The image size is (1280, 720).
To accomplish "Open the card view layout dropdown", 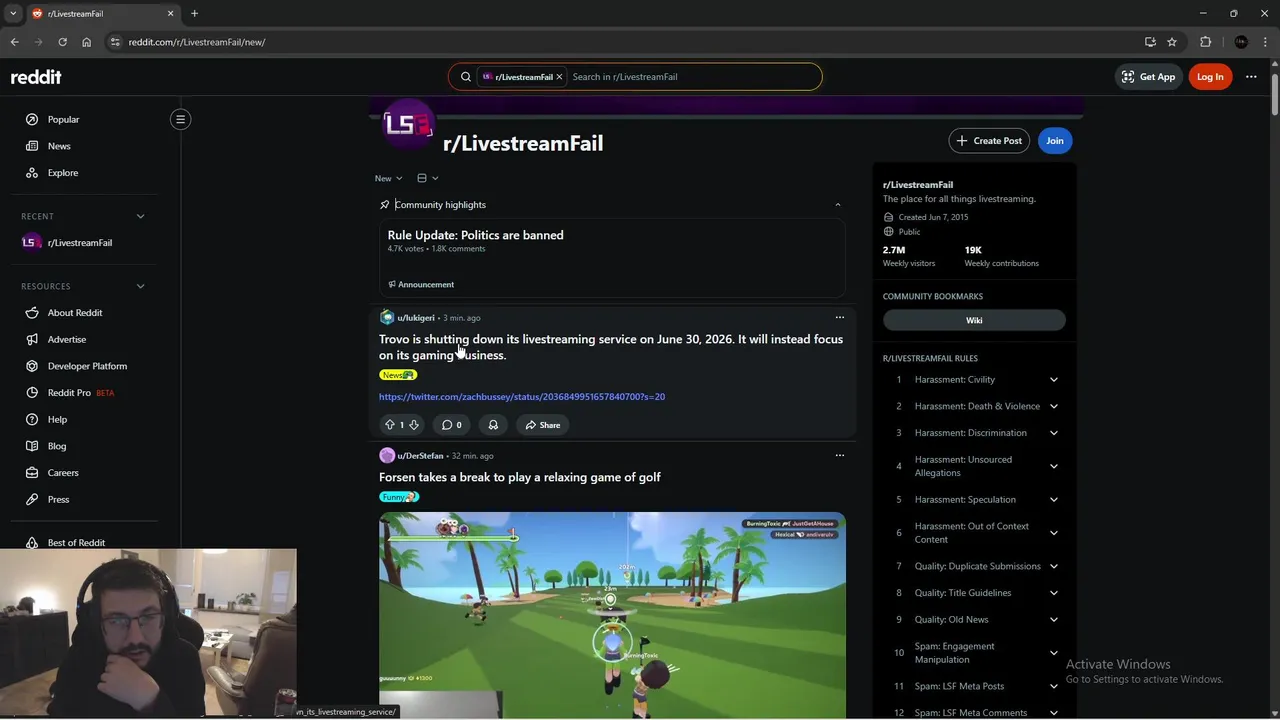I will 427,178.
